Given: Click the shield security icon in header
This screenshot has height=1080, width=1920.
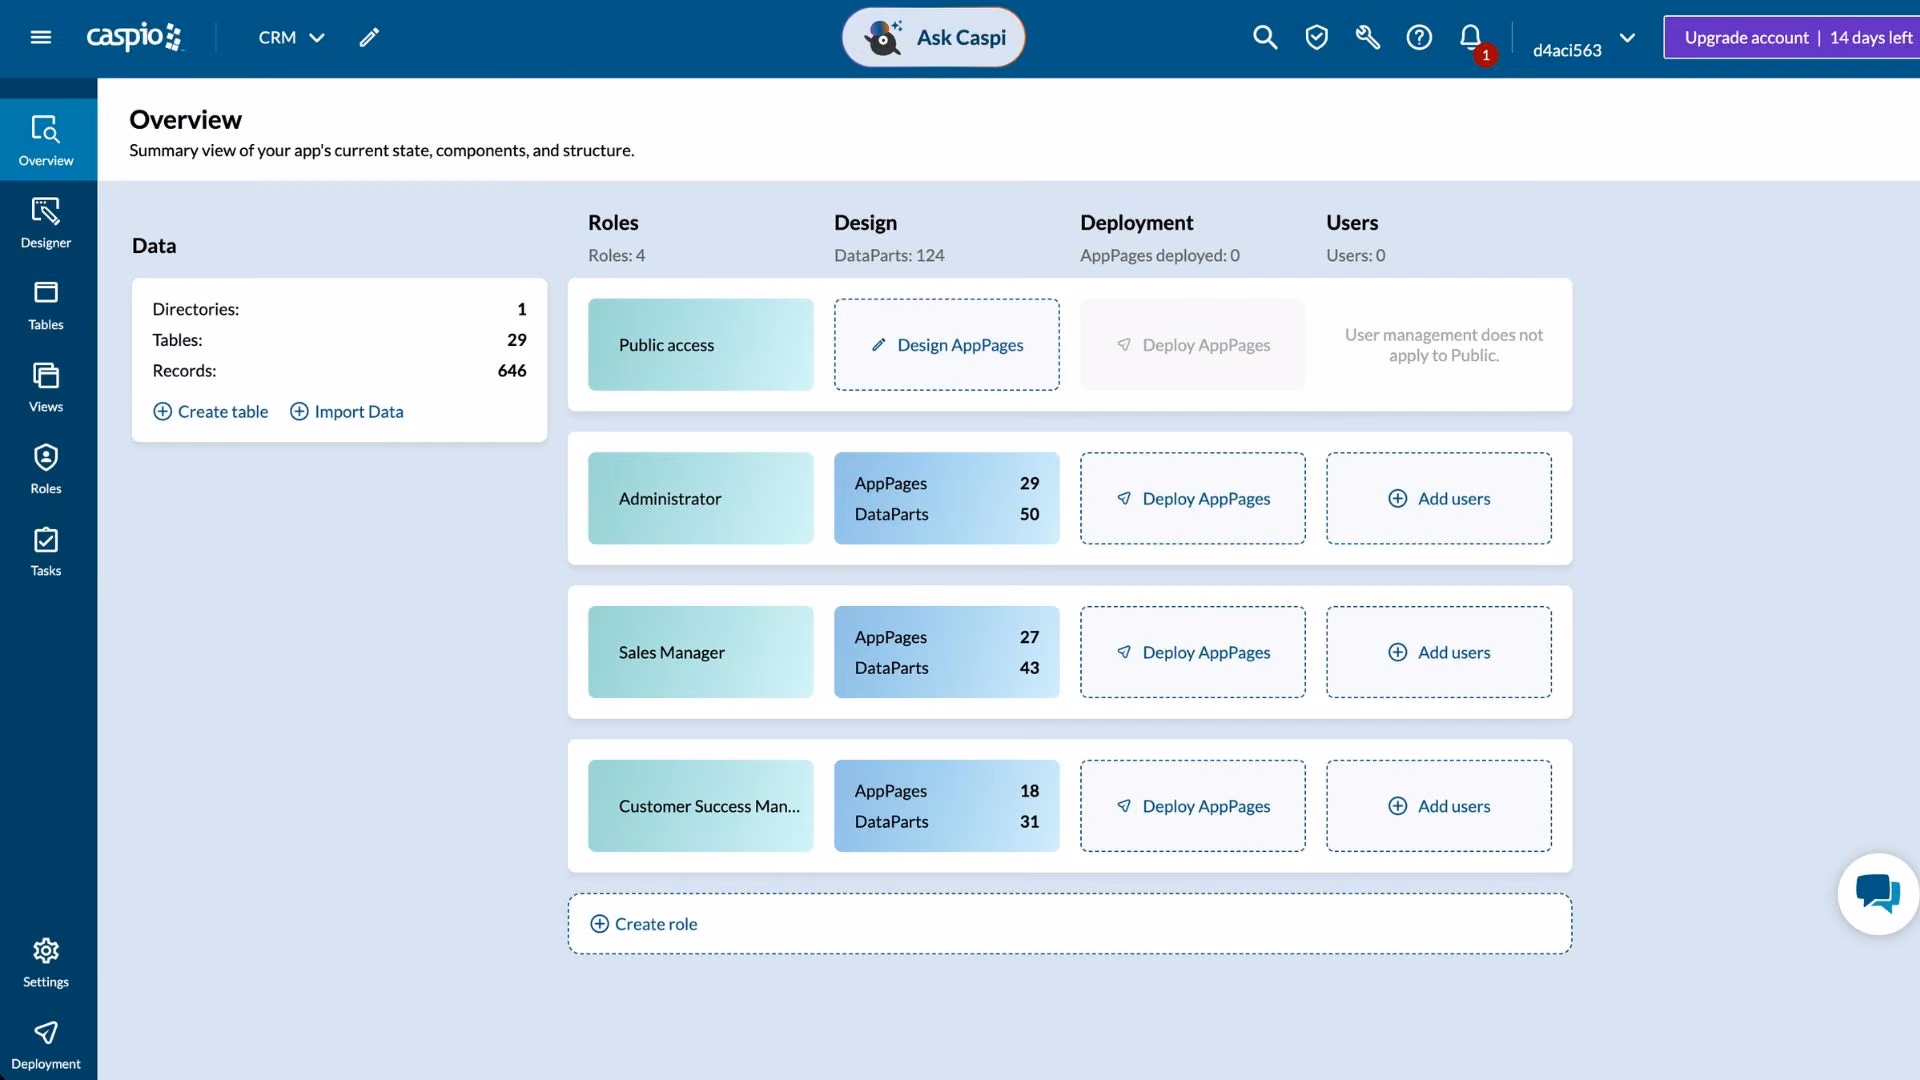Looking at the screenshot, I should [x=1316, y=37].
